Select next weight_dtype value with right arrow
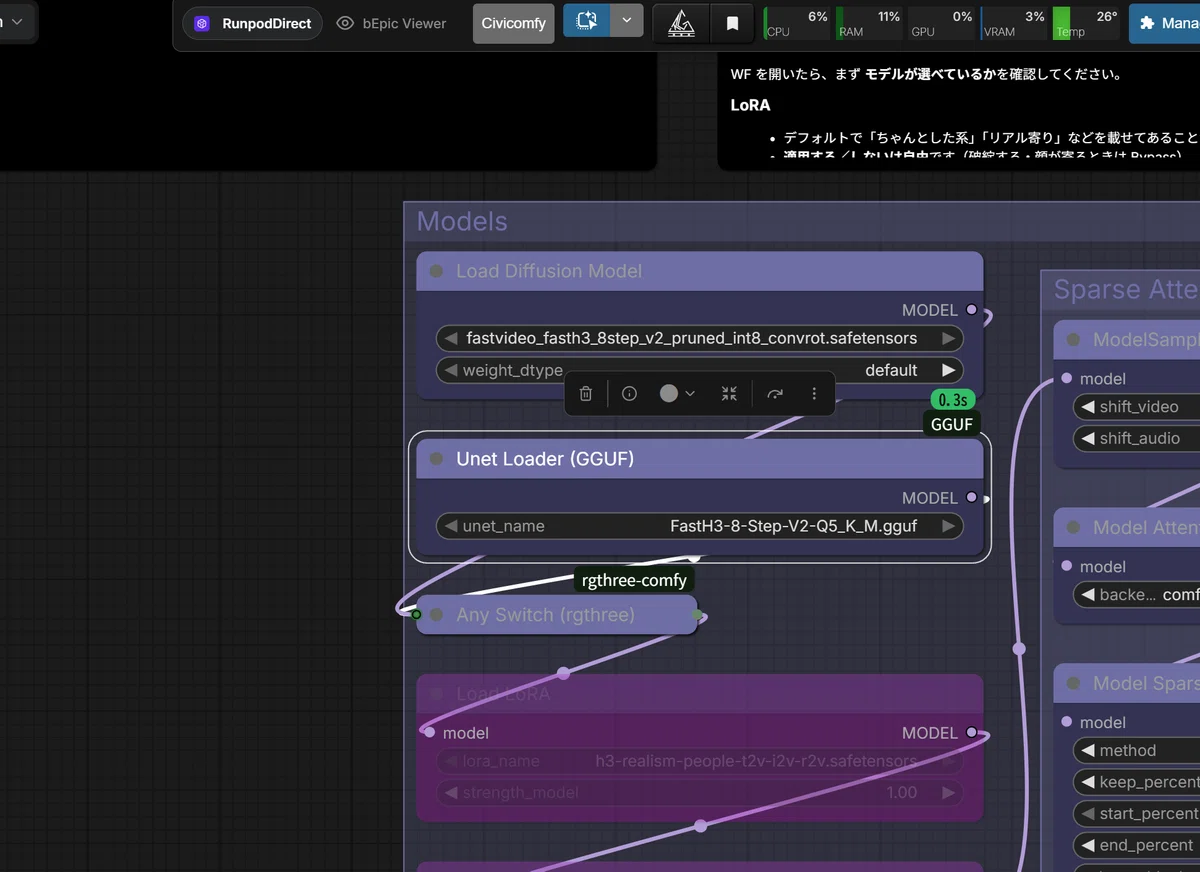1200x872 pixels. tap(948, 370)
